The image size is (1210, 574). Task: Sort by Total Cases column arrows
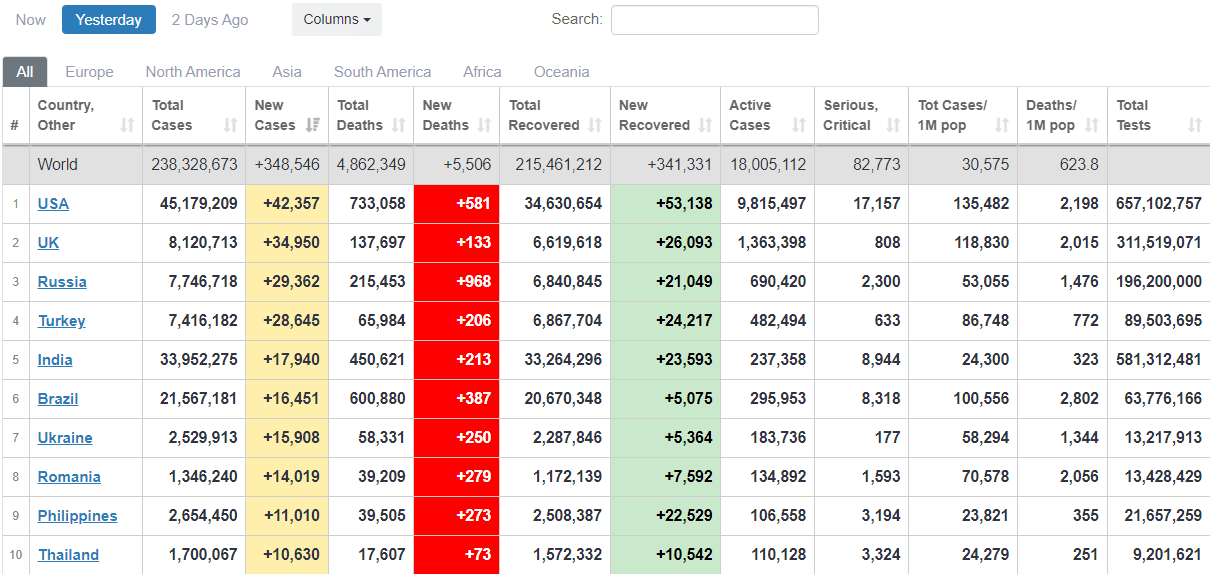(x=231, y=126)
